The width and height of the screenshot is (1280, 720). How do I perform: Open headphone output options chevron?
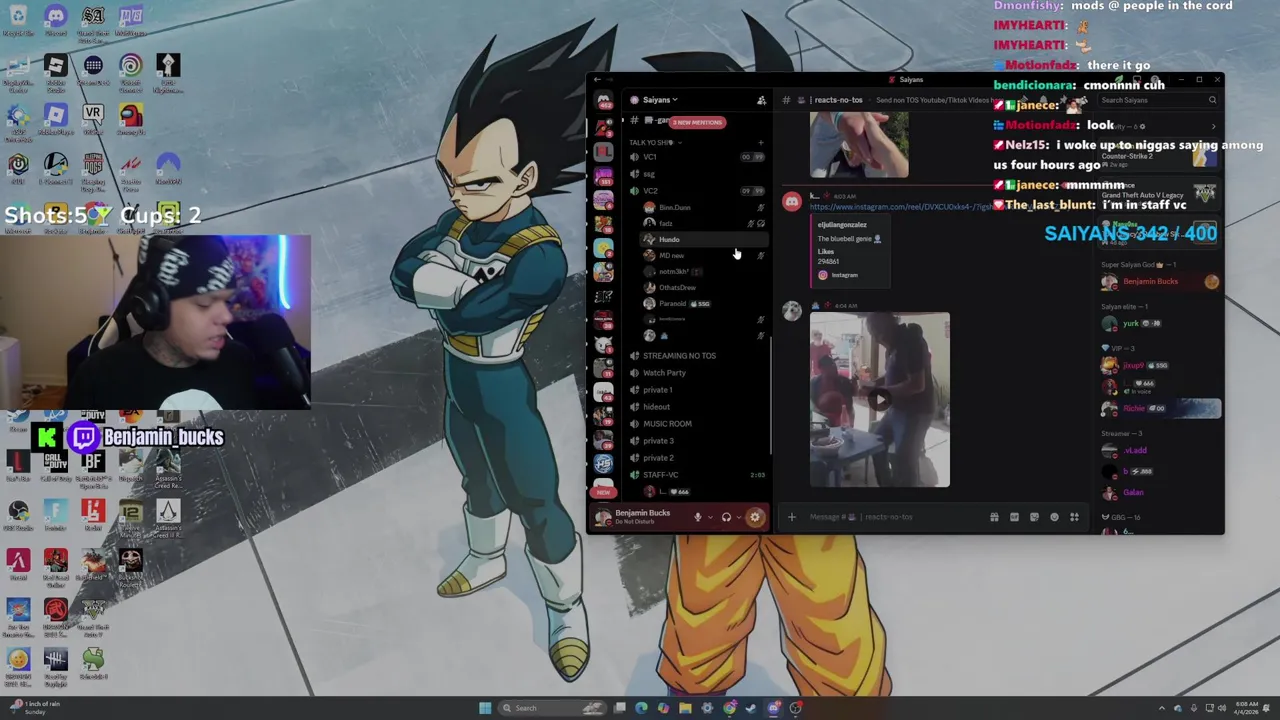[x=738, y=517]
